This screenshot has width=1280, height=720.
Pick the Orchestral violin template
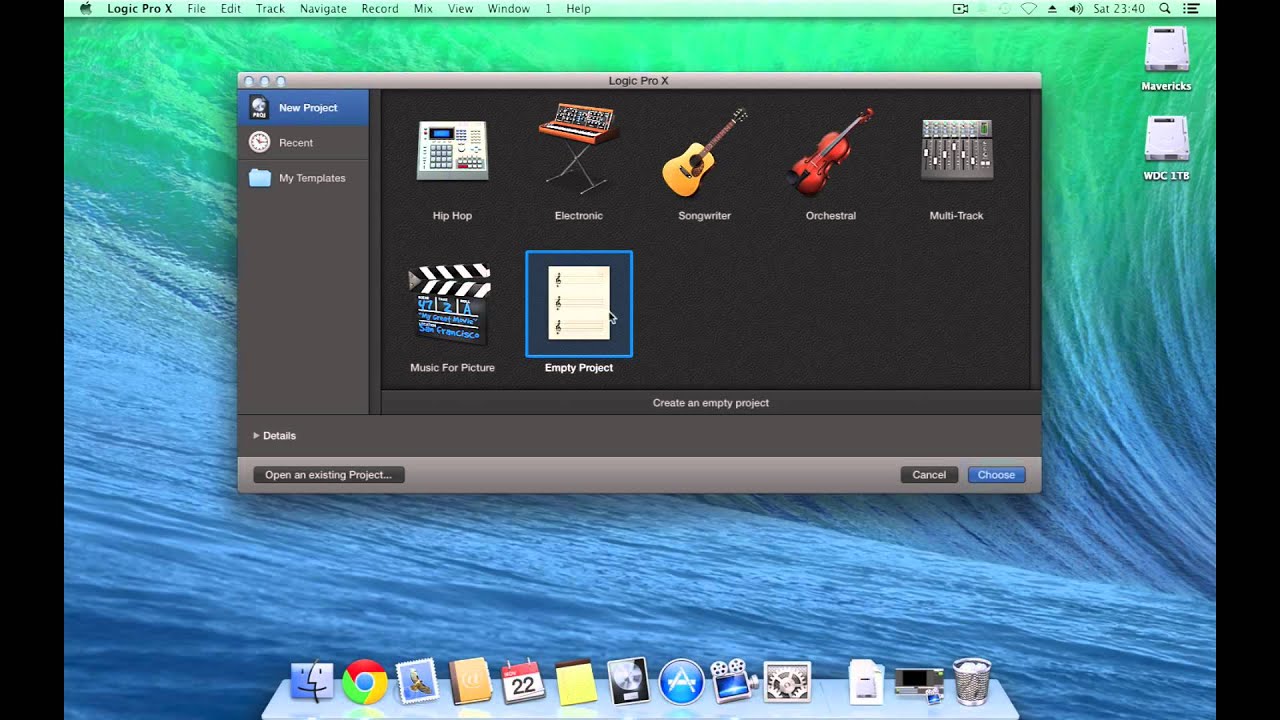pyautogui.click(x=830, y=151)
